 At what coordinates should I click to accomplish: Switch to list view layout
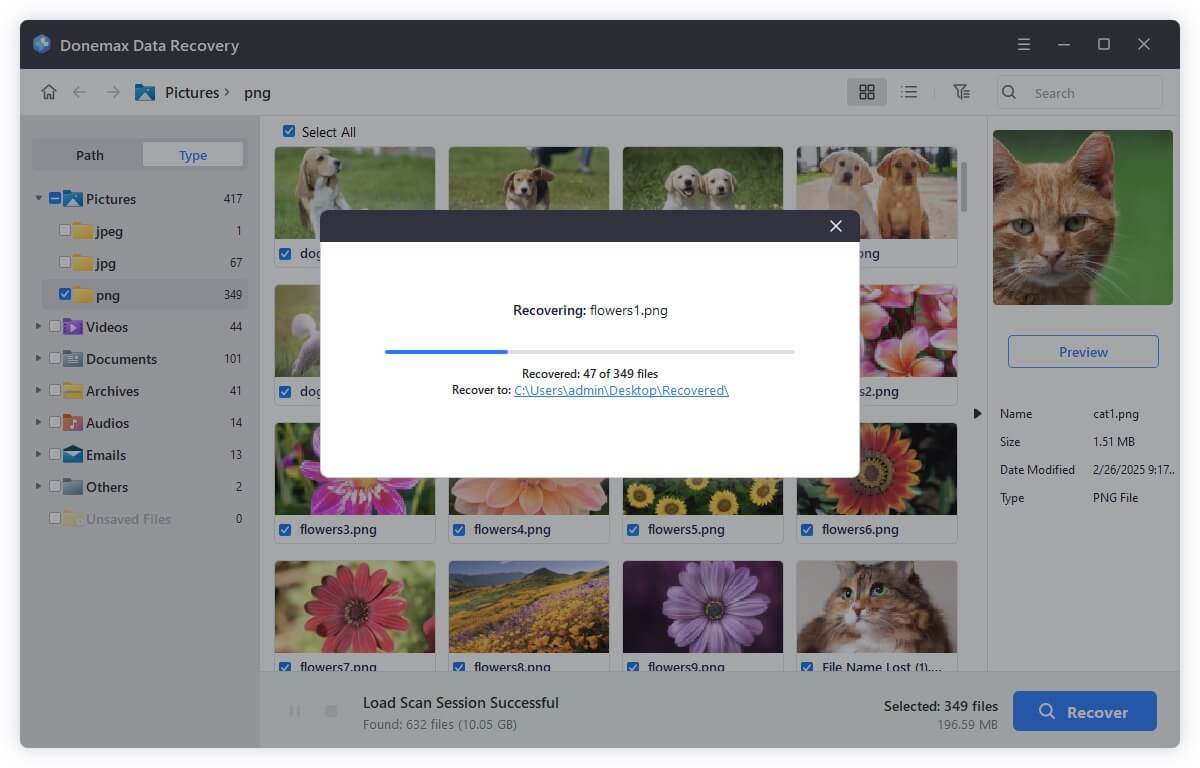(x=909, y=91)
